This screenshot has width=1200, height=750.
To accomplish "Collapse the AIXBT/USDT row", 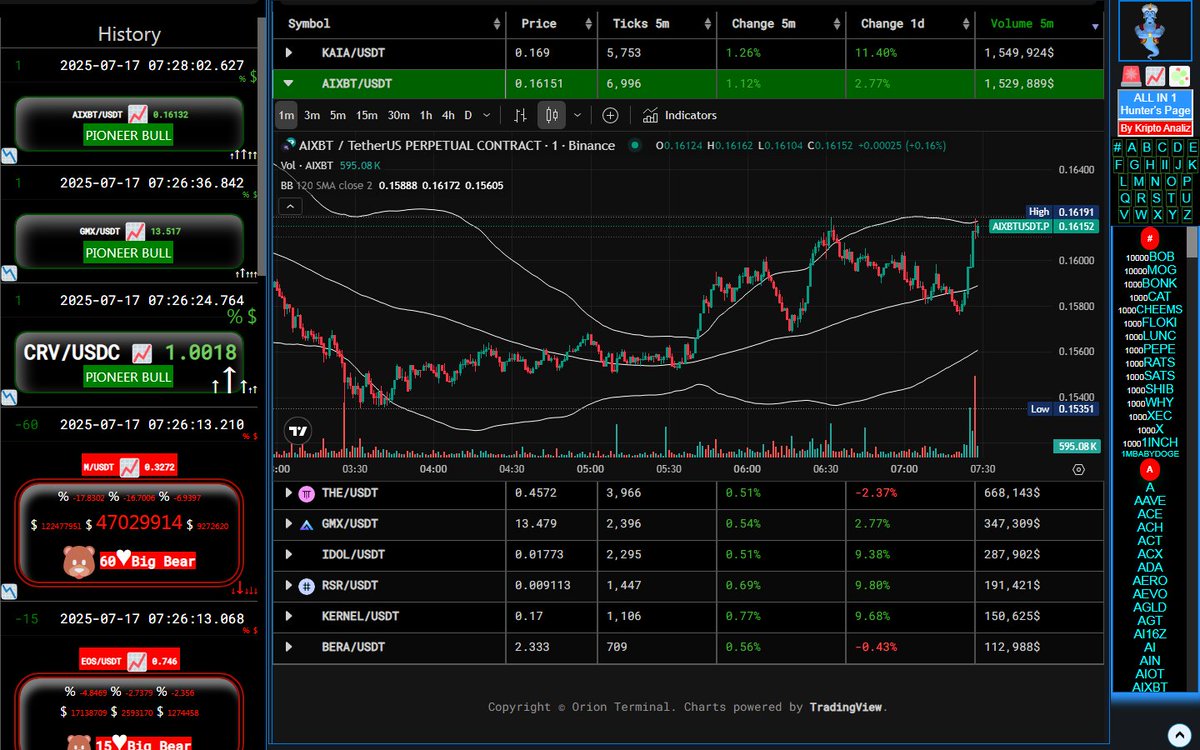I will click(289, 84).
